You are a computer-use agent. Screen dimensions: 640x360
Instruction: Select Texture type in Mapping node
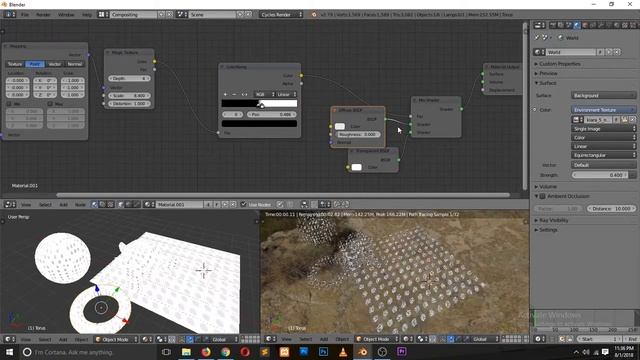coord(15,64)
